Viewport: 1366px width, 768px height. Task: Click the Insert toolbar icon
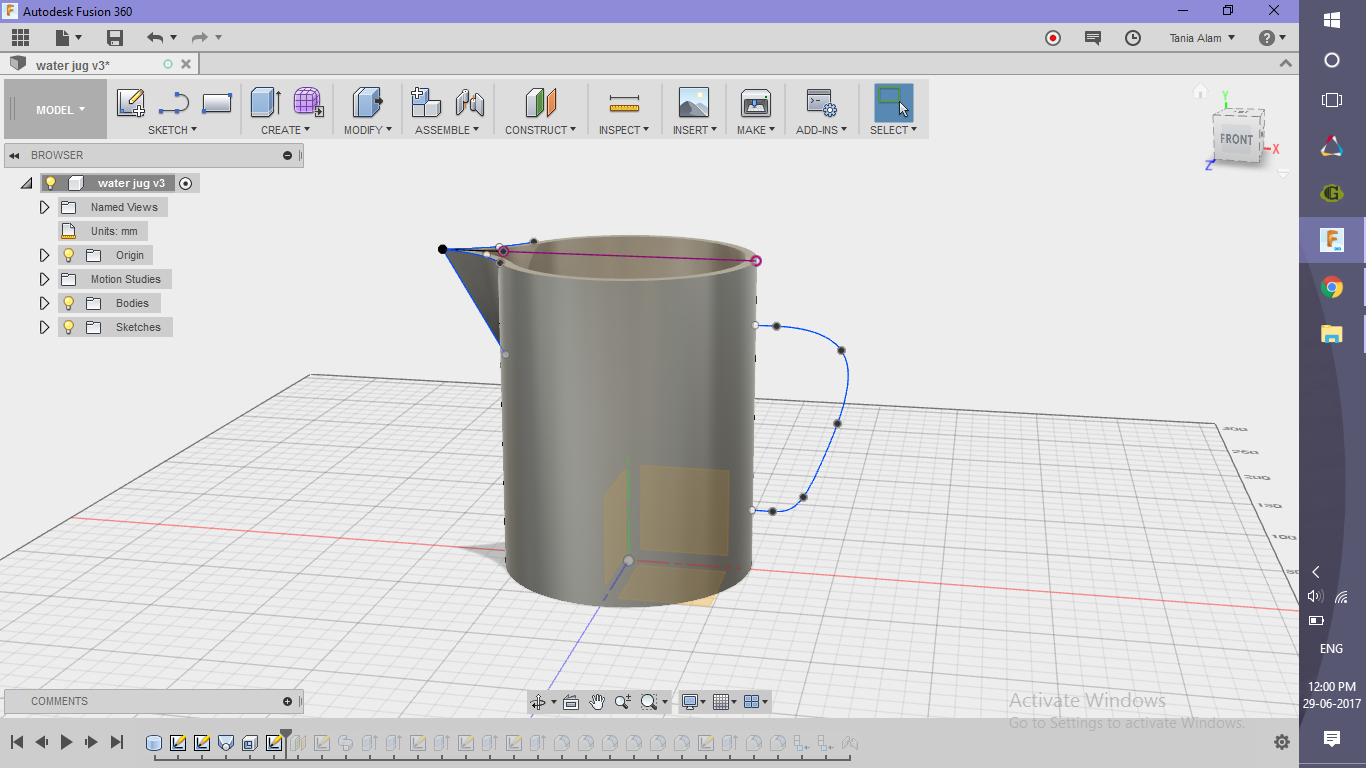click(694, 103)
